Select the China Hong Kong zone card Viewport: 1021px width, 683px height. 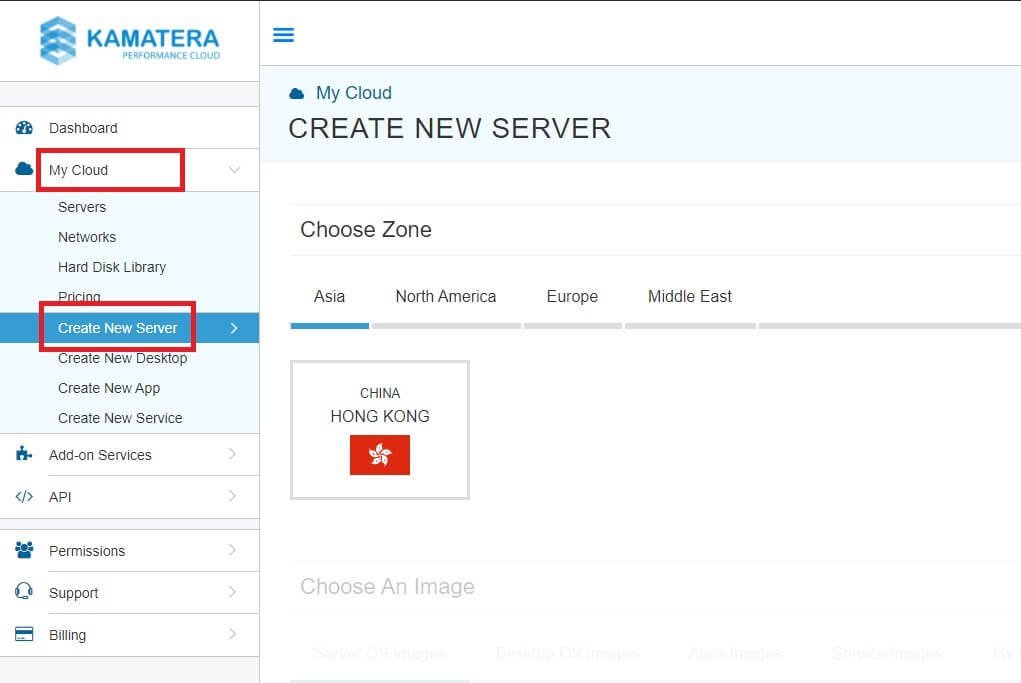pyautogui.click(x=380, y=430)
